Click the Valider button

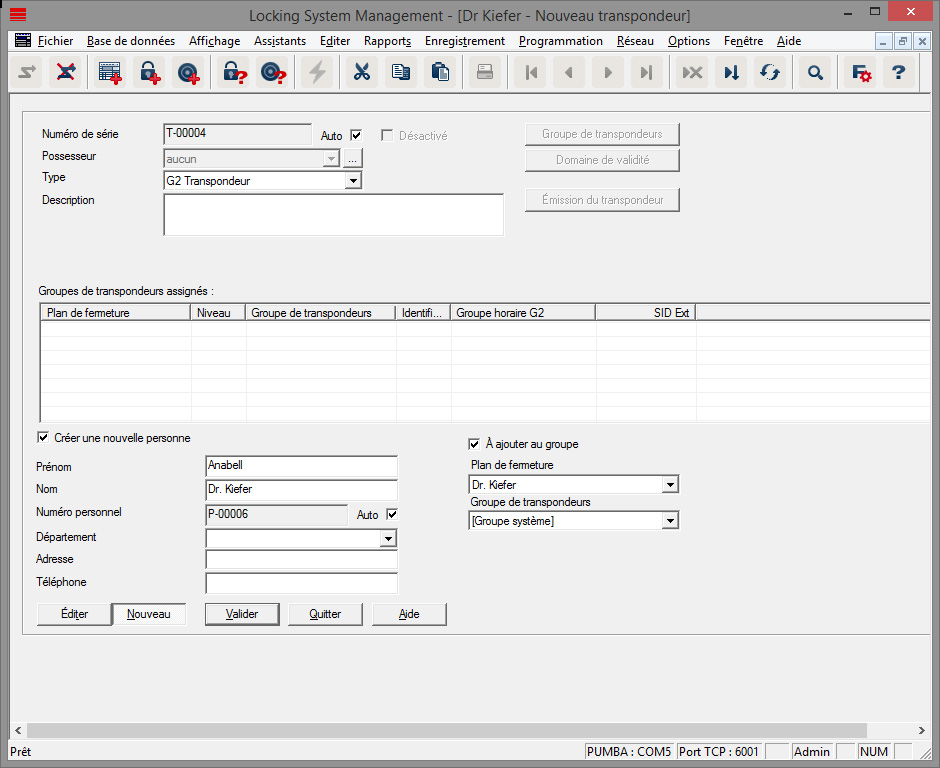(242, 614)
